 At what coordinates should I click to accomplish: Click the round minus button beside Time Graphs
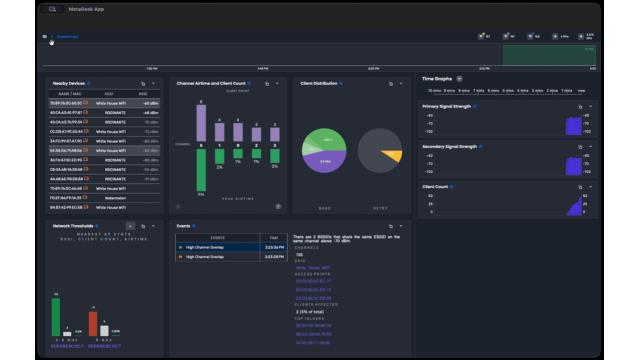[460, 79]
